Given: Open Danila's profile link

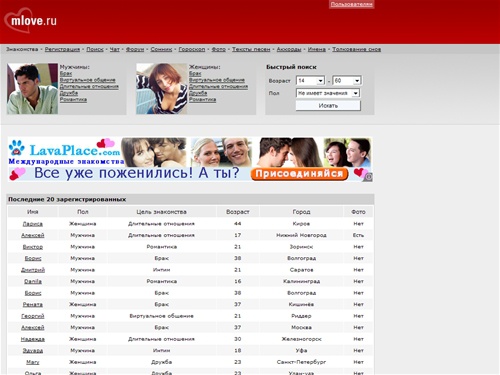Looking at the screenshot, I should coord(33,281).
